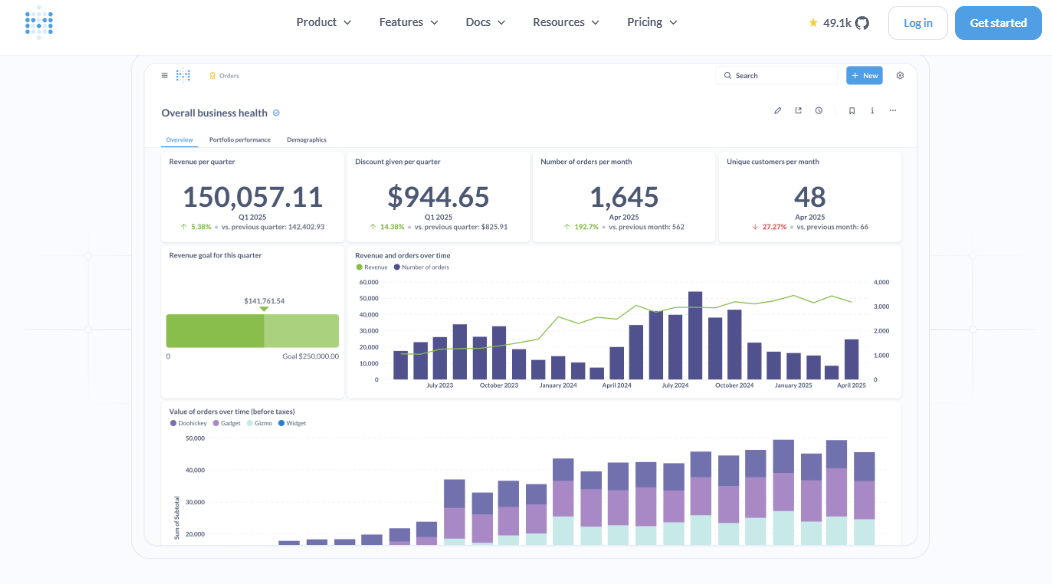Click in the dashboard Search field
The image size is (1052, 584).
(777, 76)
